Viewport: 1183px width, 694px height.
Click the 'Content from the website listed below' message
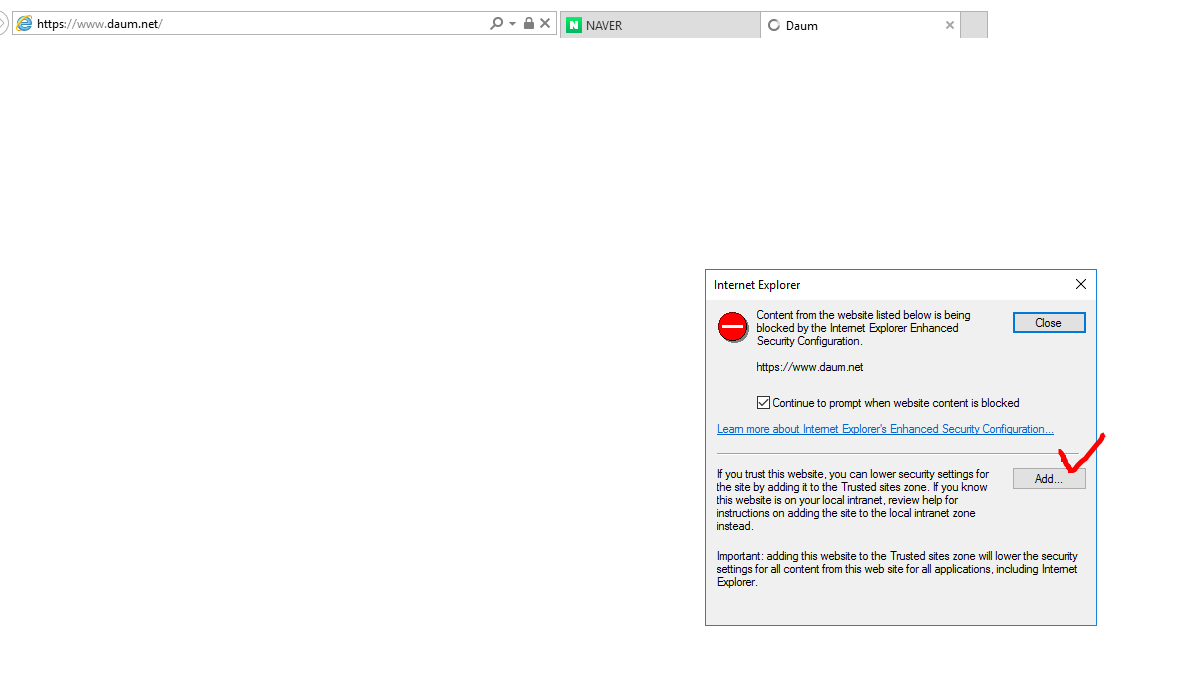coord(863,328)
